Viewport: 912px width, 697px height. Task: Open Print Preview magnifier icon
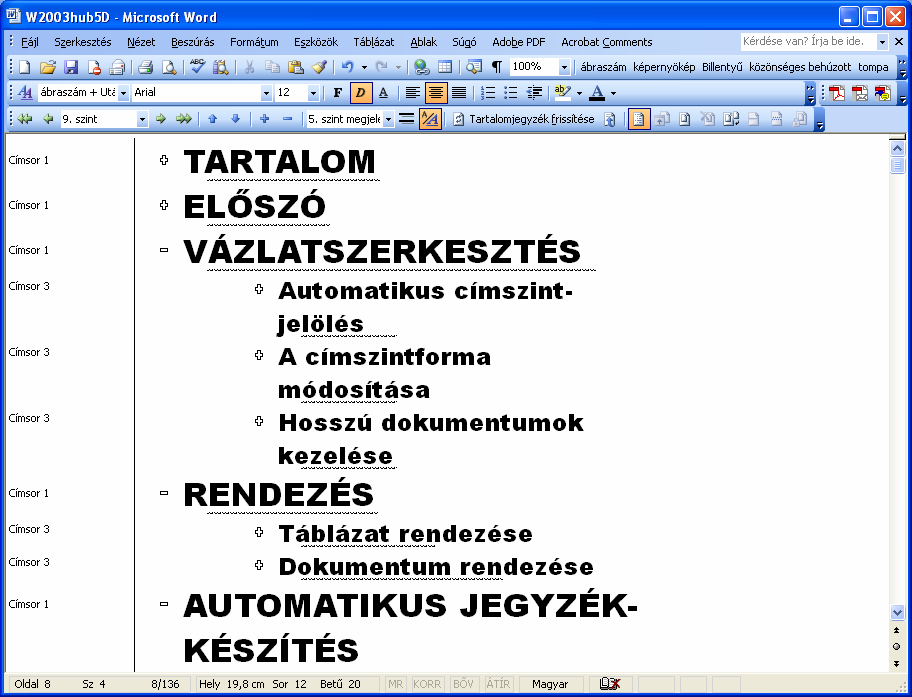[169, 67]
